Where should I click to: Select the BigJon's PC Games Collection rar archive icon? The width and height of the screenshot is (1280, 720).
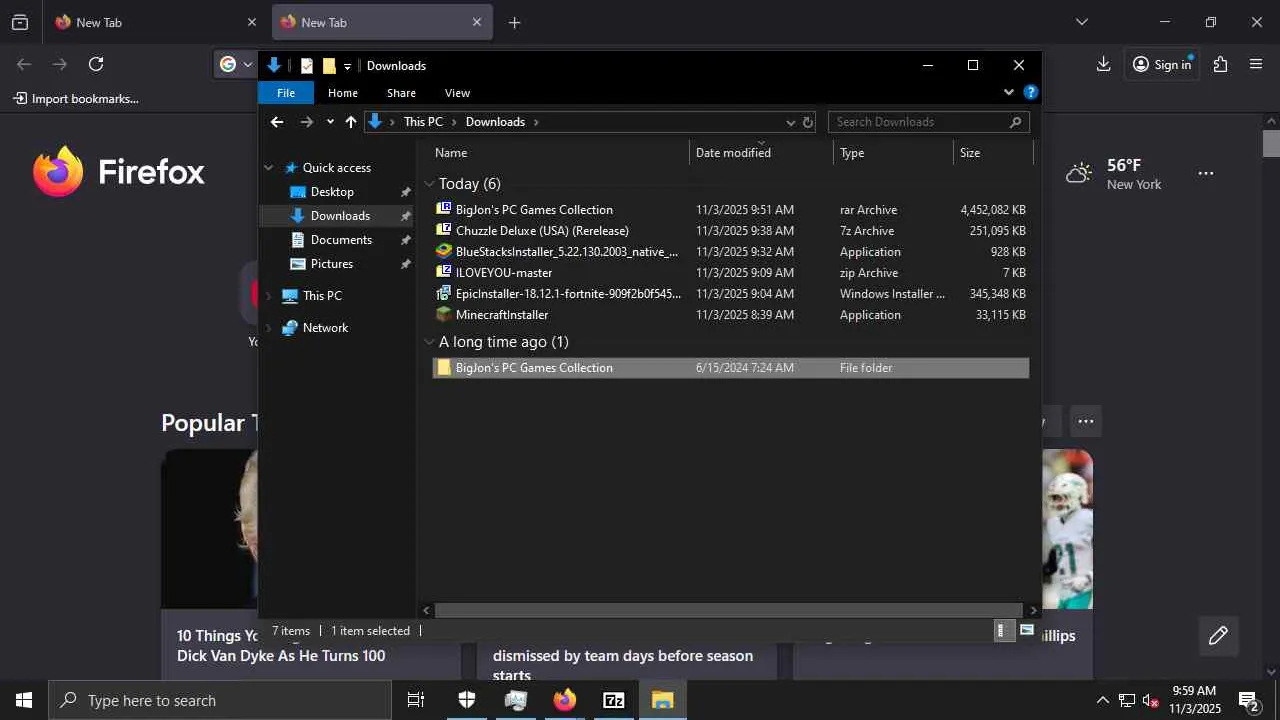(x=444, y=210)
